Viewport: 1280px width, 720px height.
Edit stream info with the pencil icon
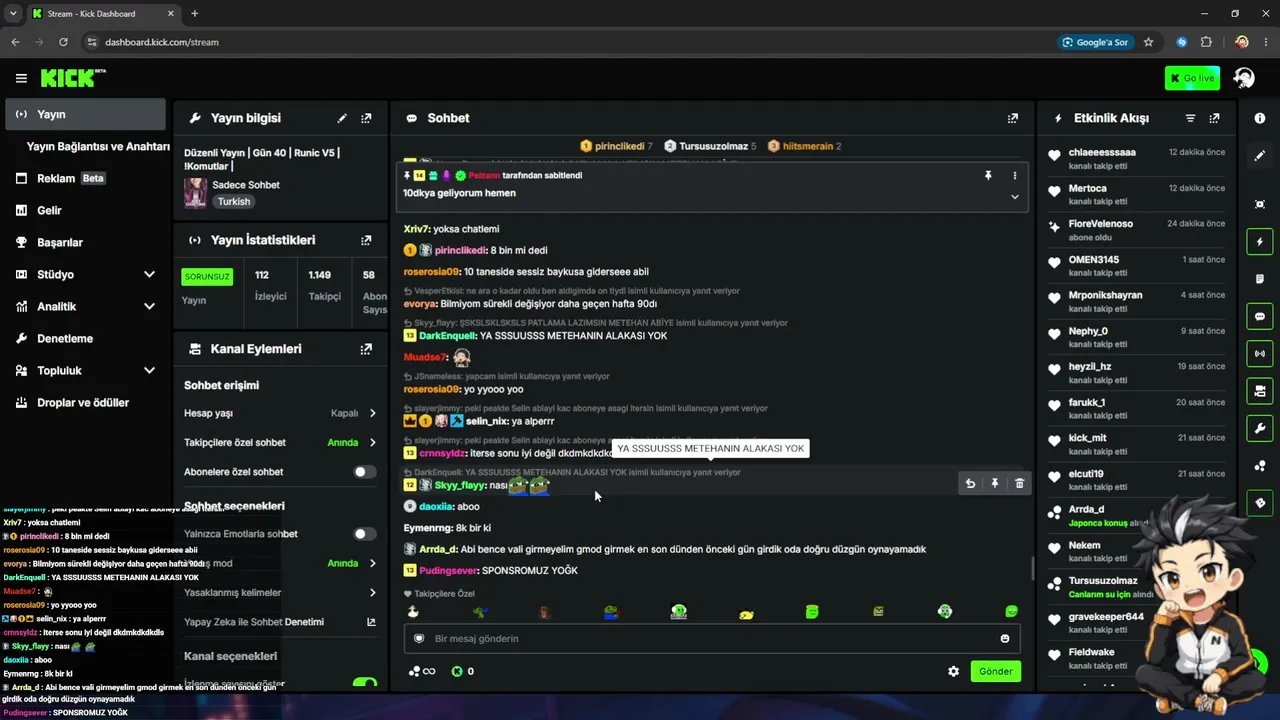click(342, 118)
